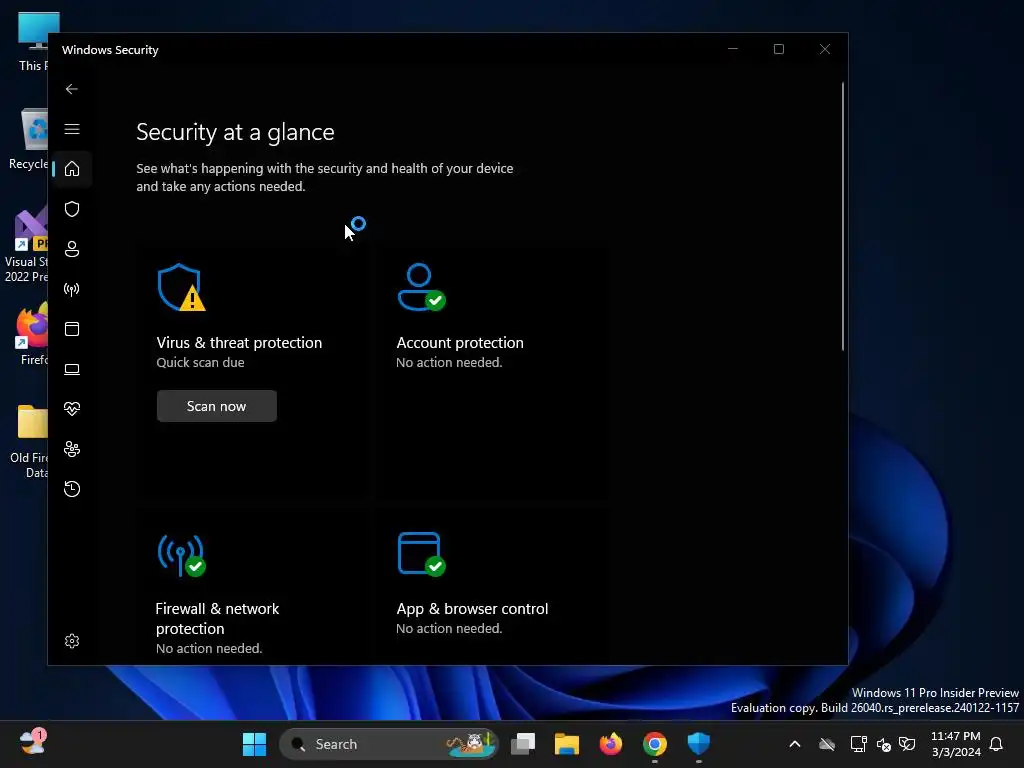Open Account protection heading
1024x768 pixels.
(x=460, y=343)
